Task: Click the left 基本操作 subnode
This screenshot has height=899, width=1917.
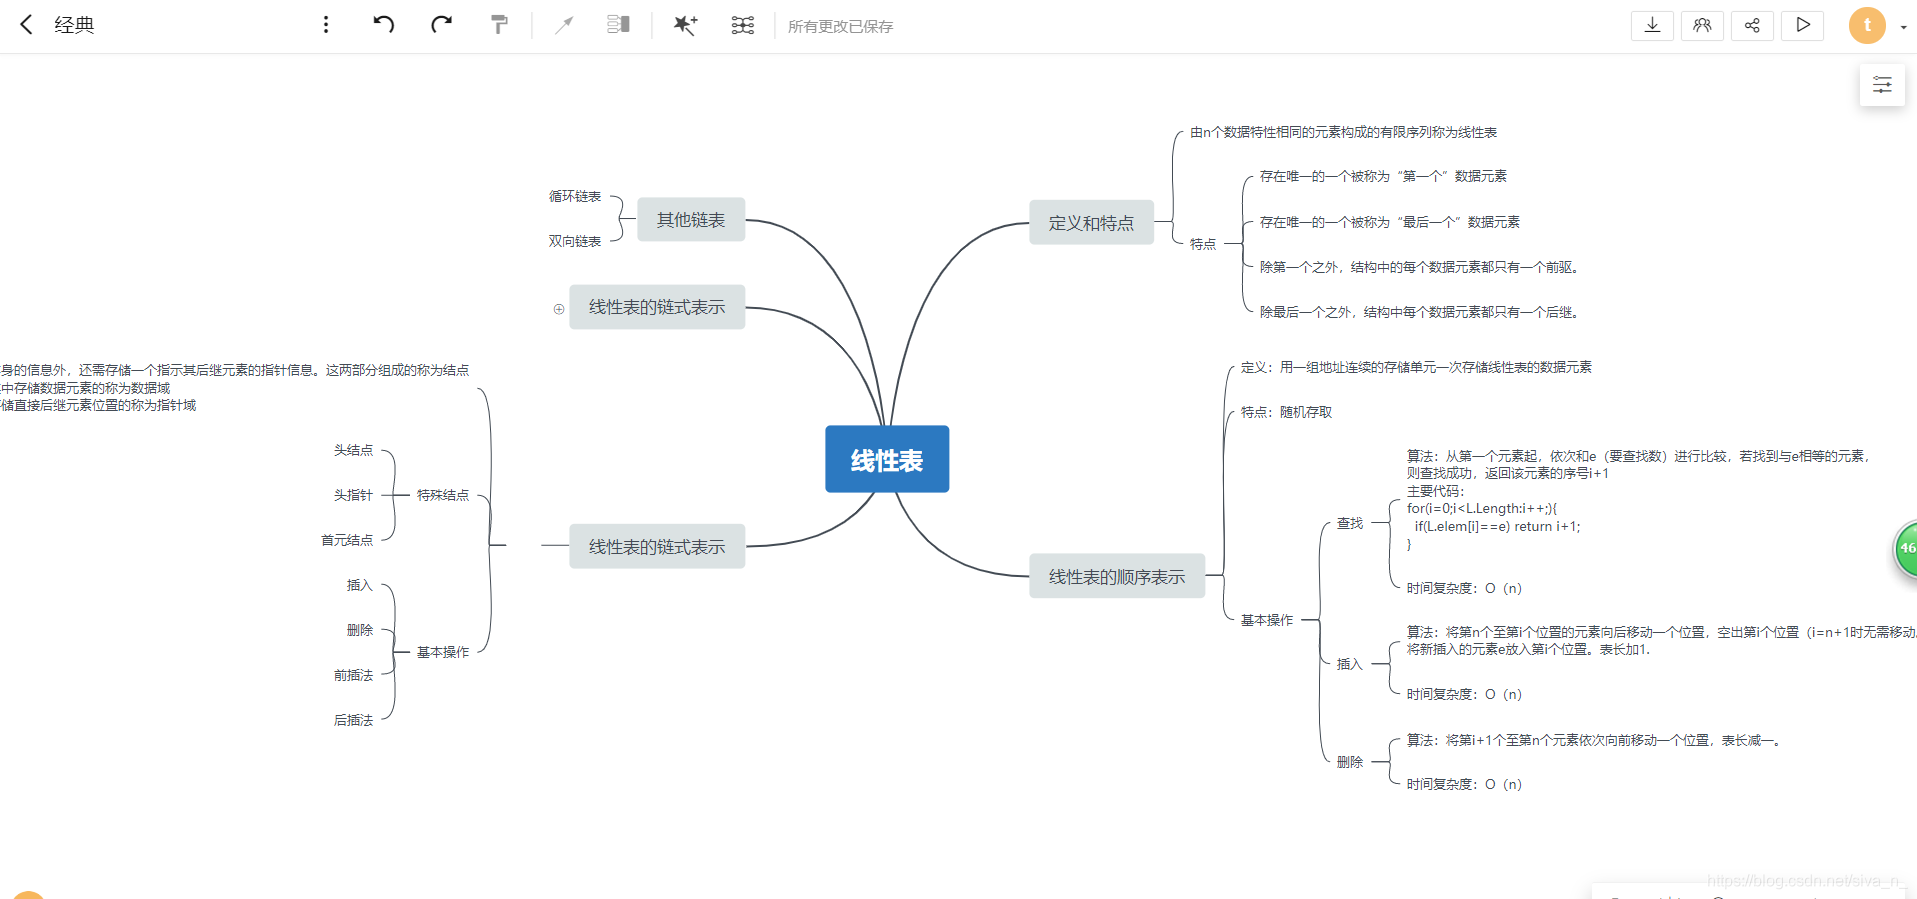Action: 443,652
